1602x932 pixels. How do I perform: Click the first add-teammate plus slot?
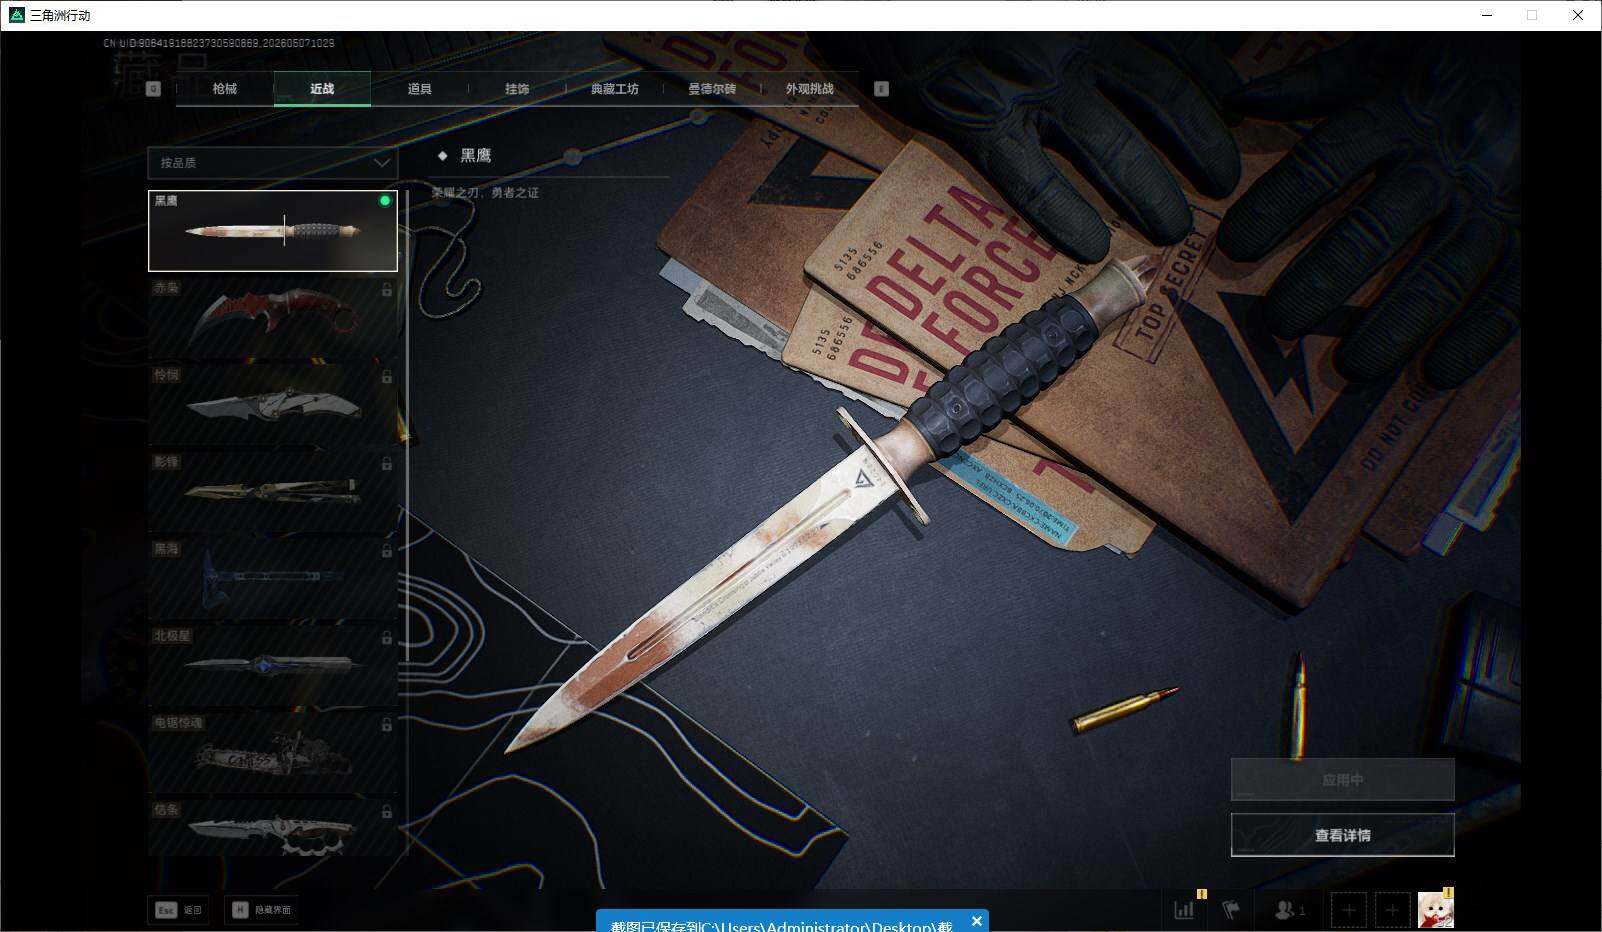(x=1349, y=910)
